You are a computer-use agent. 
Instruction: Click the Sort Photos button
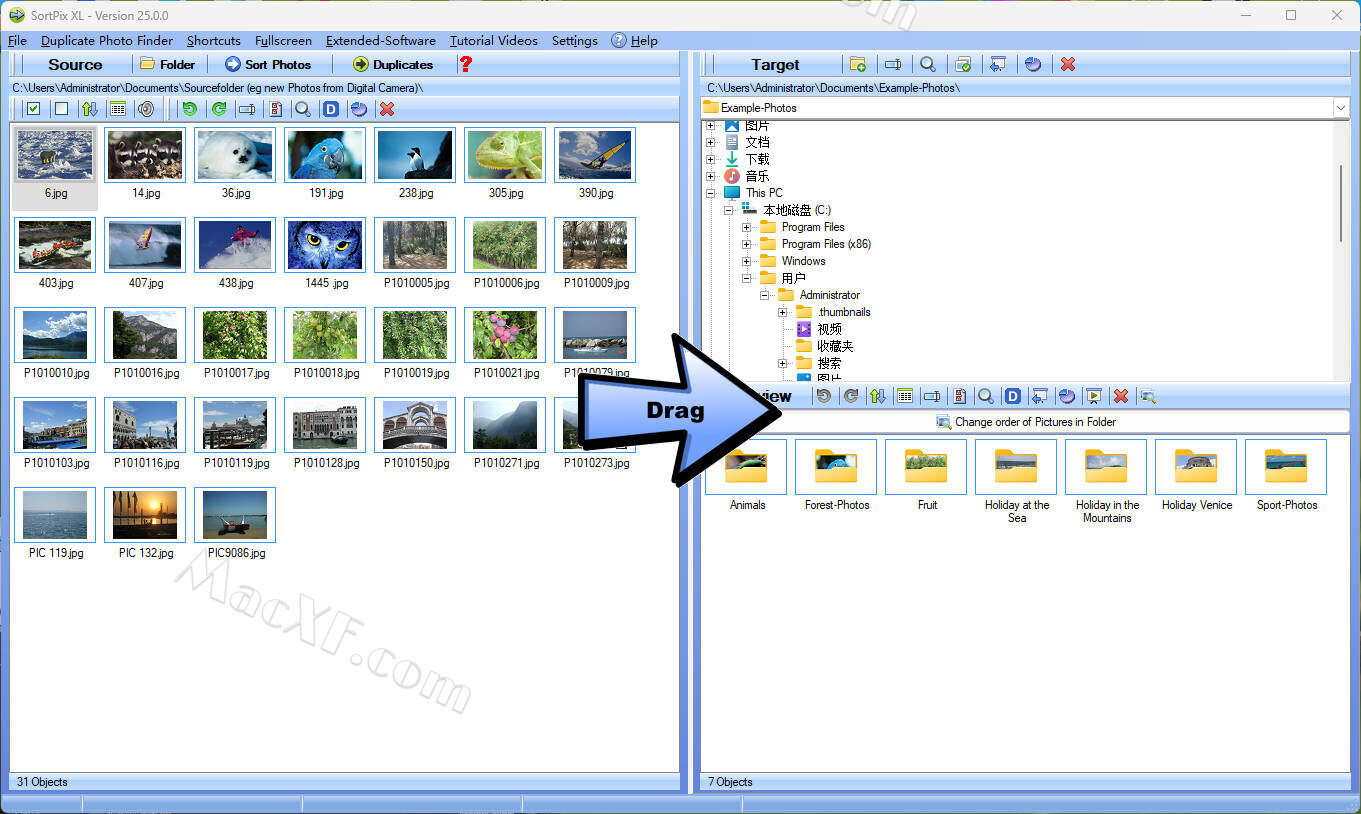pyautogui.click(x=267, y=64)
